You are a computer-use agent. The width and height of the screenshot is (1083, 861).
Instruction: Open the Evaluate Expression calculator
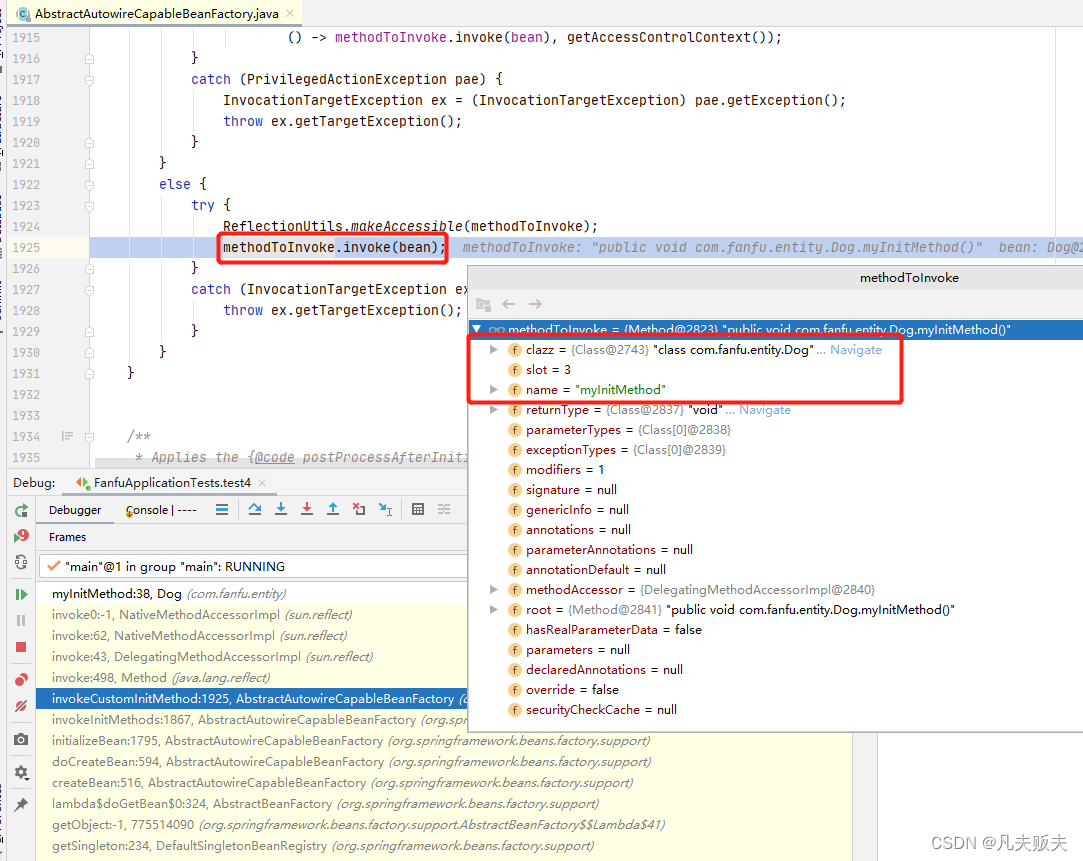point(418,510)
